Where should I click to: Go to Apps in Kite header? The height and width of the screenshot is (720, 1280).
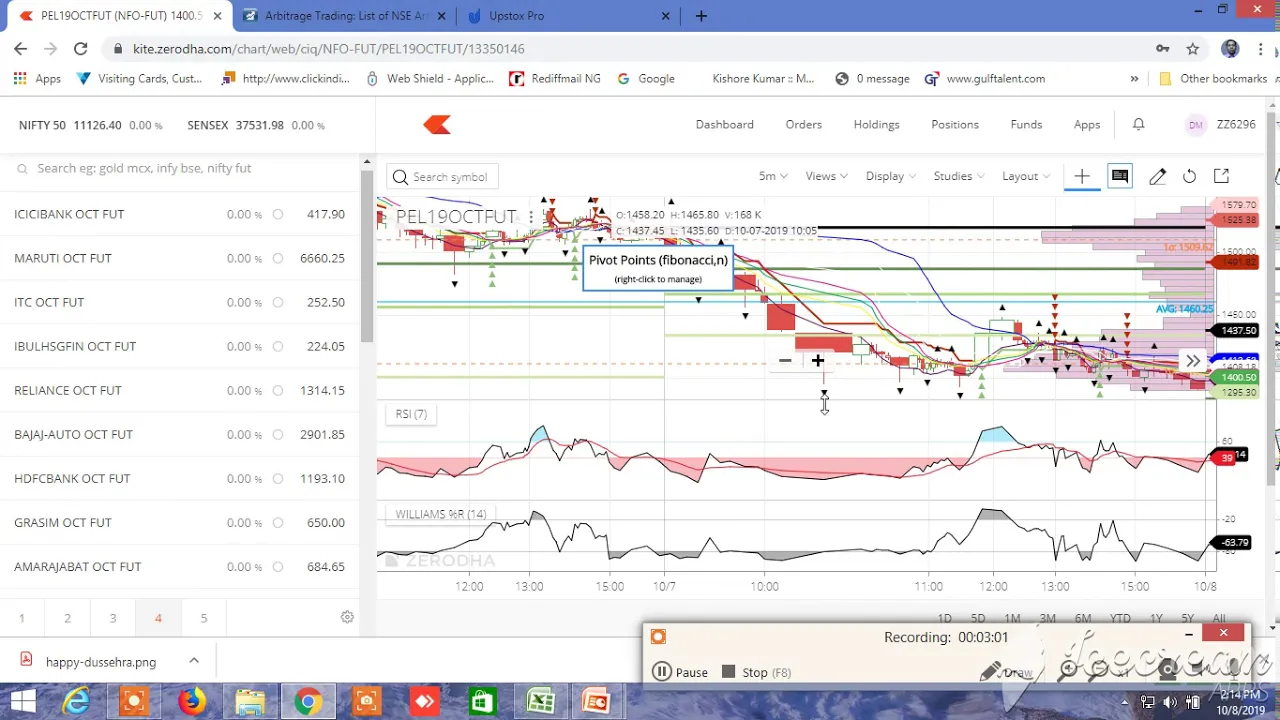click(1087, 124)
